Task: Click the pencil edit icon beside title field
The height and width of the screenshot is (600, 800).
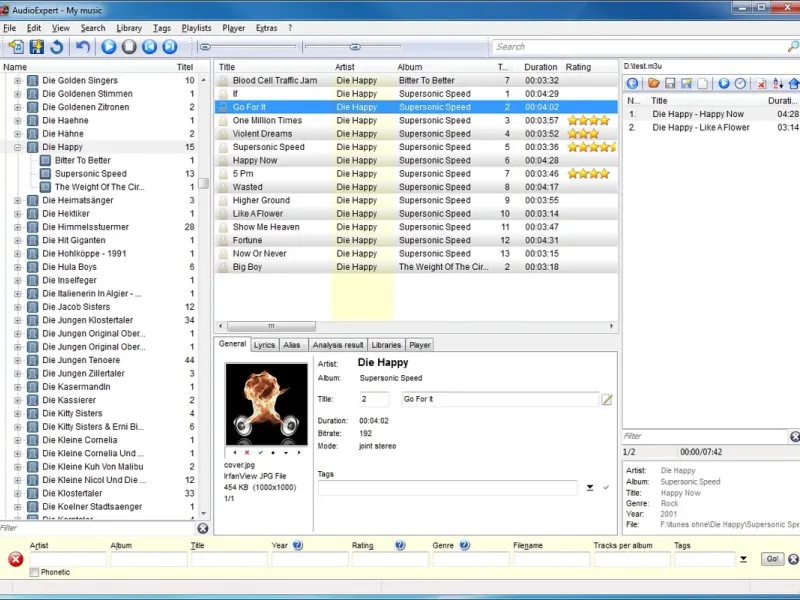Action: (x=607, y=400)
